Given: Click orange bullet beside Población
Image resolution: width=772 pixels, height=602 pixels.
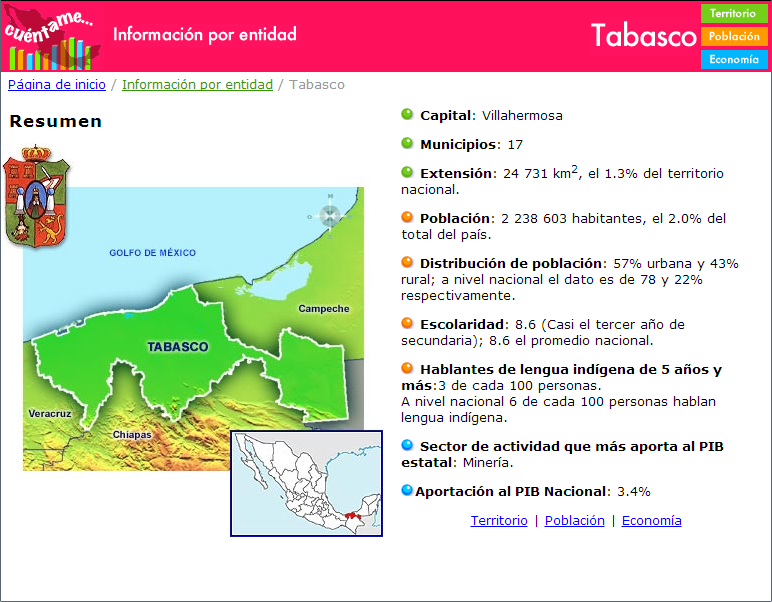Looking at the screenshot, I should tap(407, 217).
